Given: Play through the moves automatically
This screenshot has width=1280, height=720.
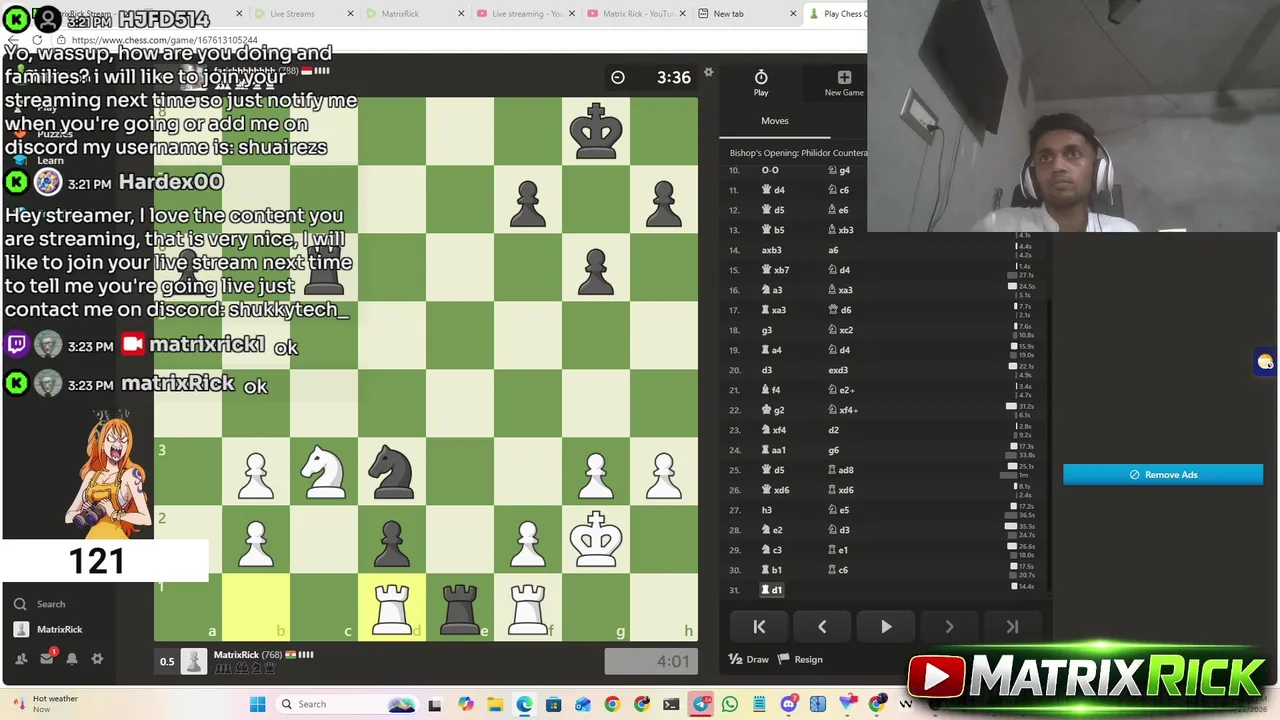Looking at the screenshot, I should pos(886,627).
